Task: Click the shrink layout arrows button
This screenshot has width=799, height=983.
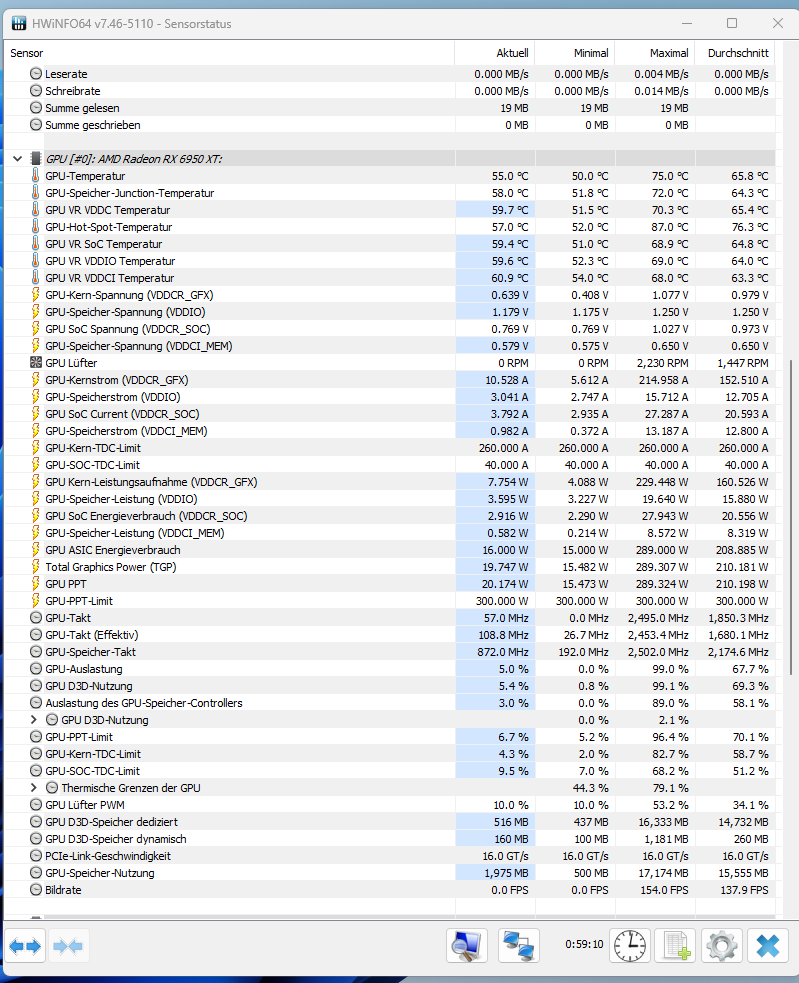Action: click(x=68, y=946)
